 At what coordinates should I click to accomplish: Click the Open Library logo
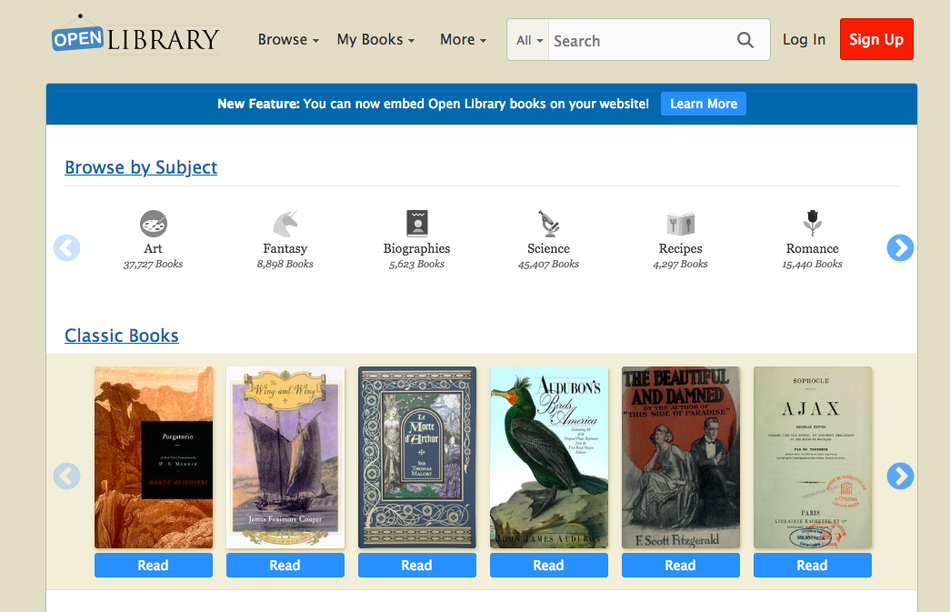tap(136, 36)
